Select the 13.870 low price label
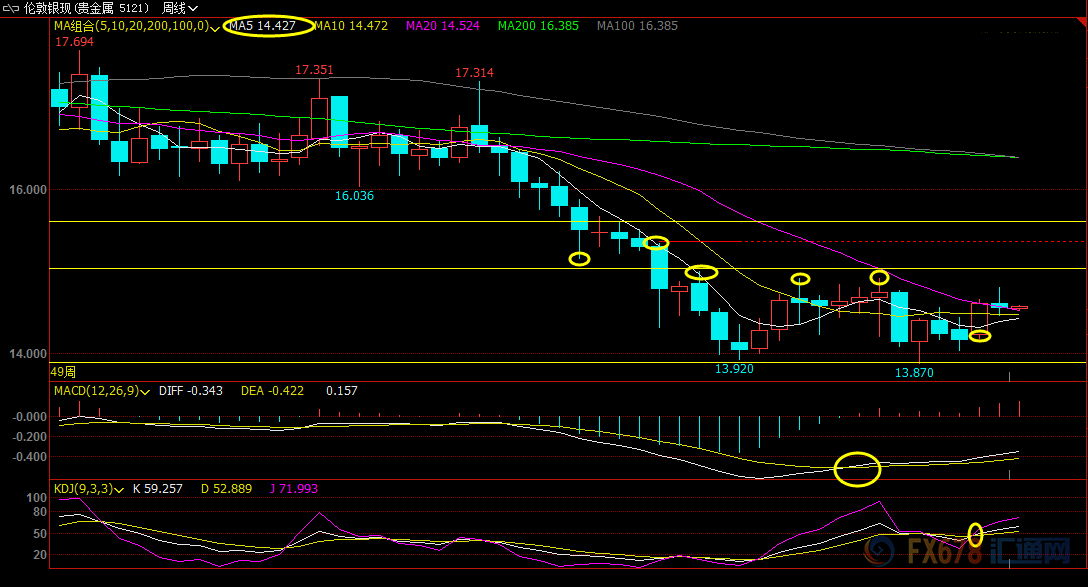1088x587 pixels. (914, 372)
